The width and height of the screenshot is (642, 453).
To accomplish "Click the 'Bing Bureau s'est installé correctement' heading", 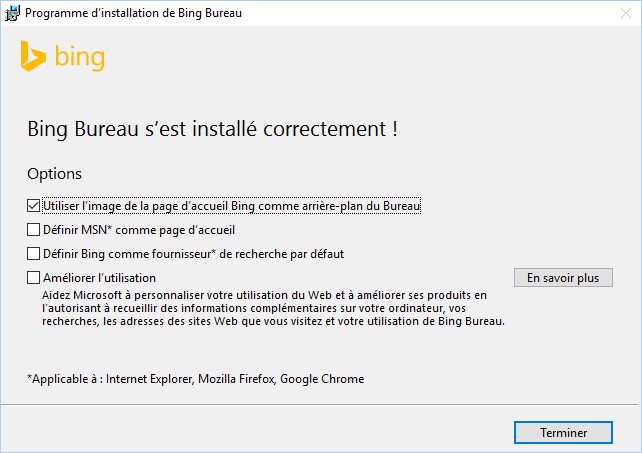I will (x=217, y=130).
